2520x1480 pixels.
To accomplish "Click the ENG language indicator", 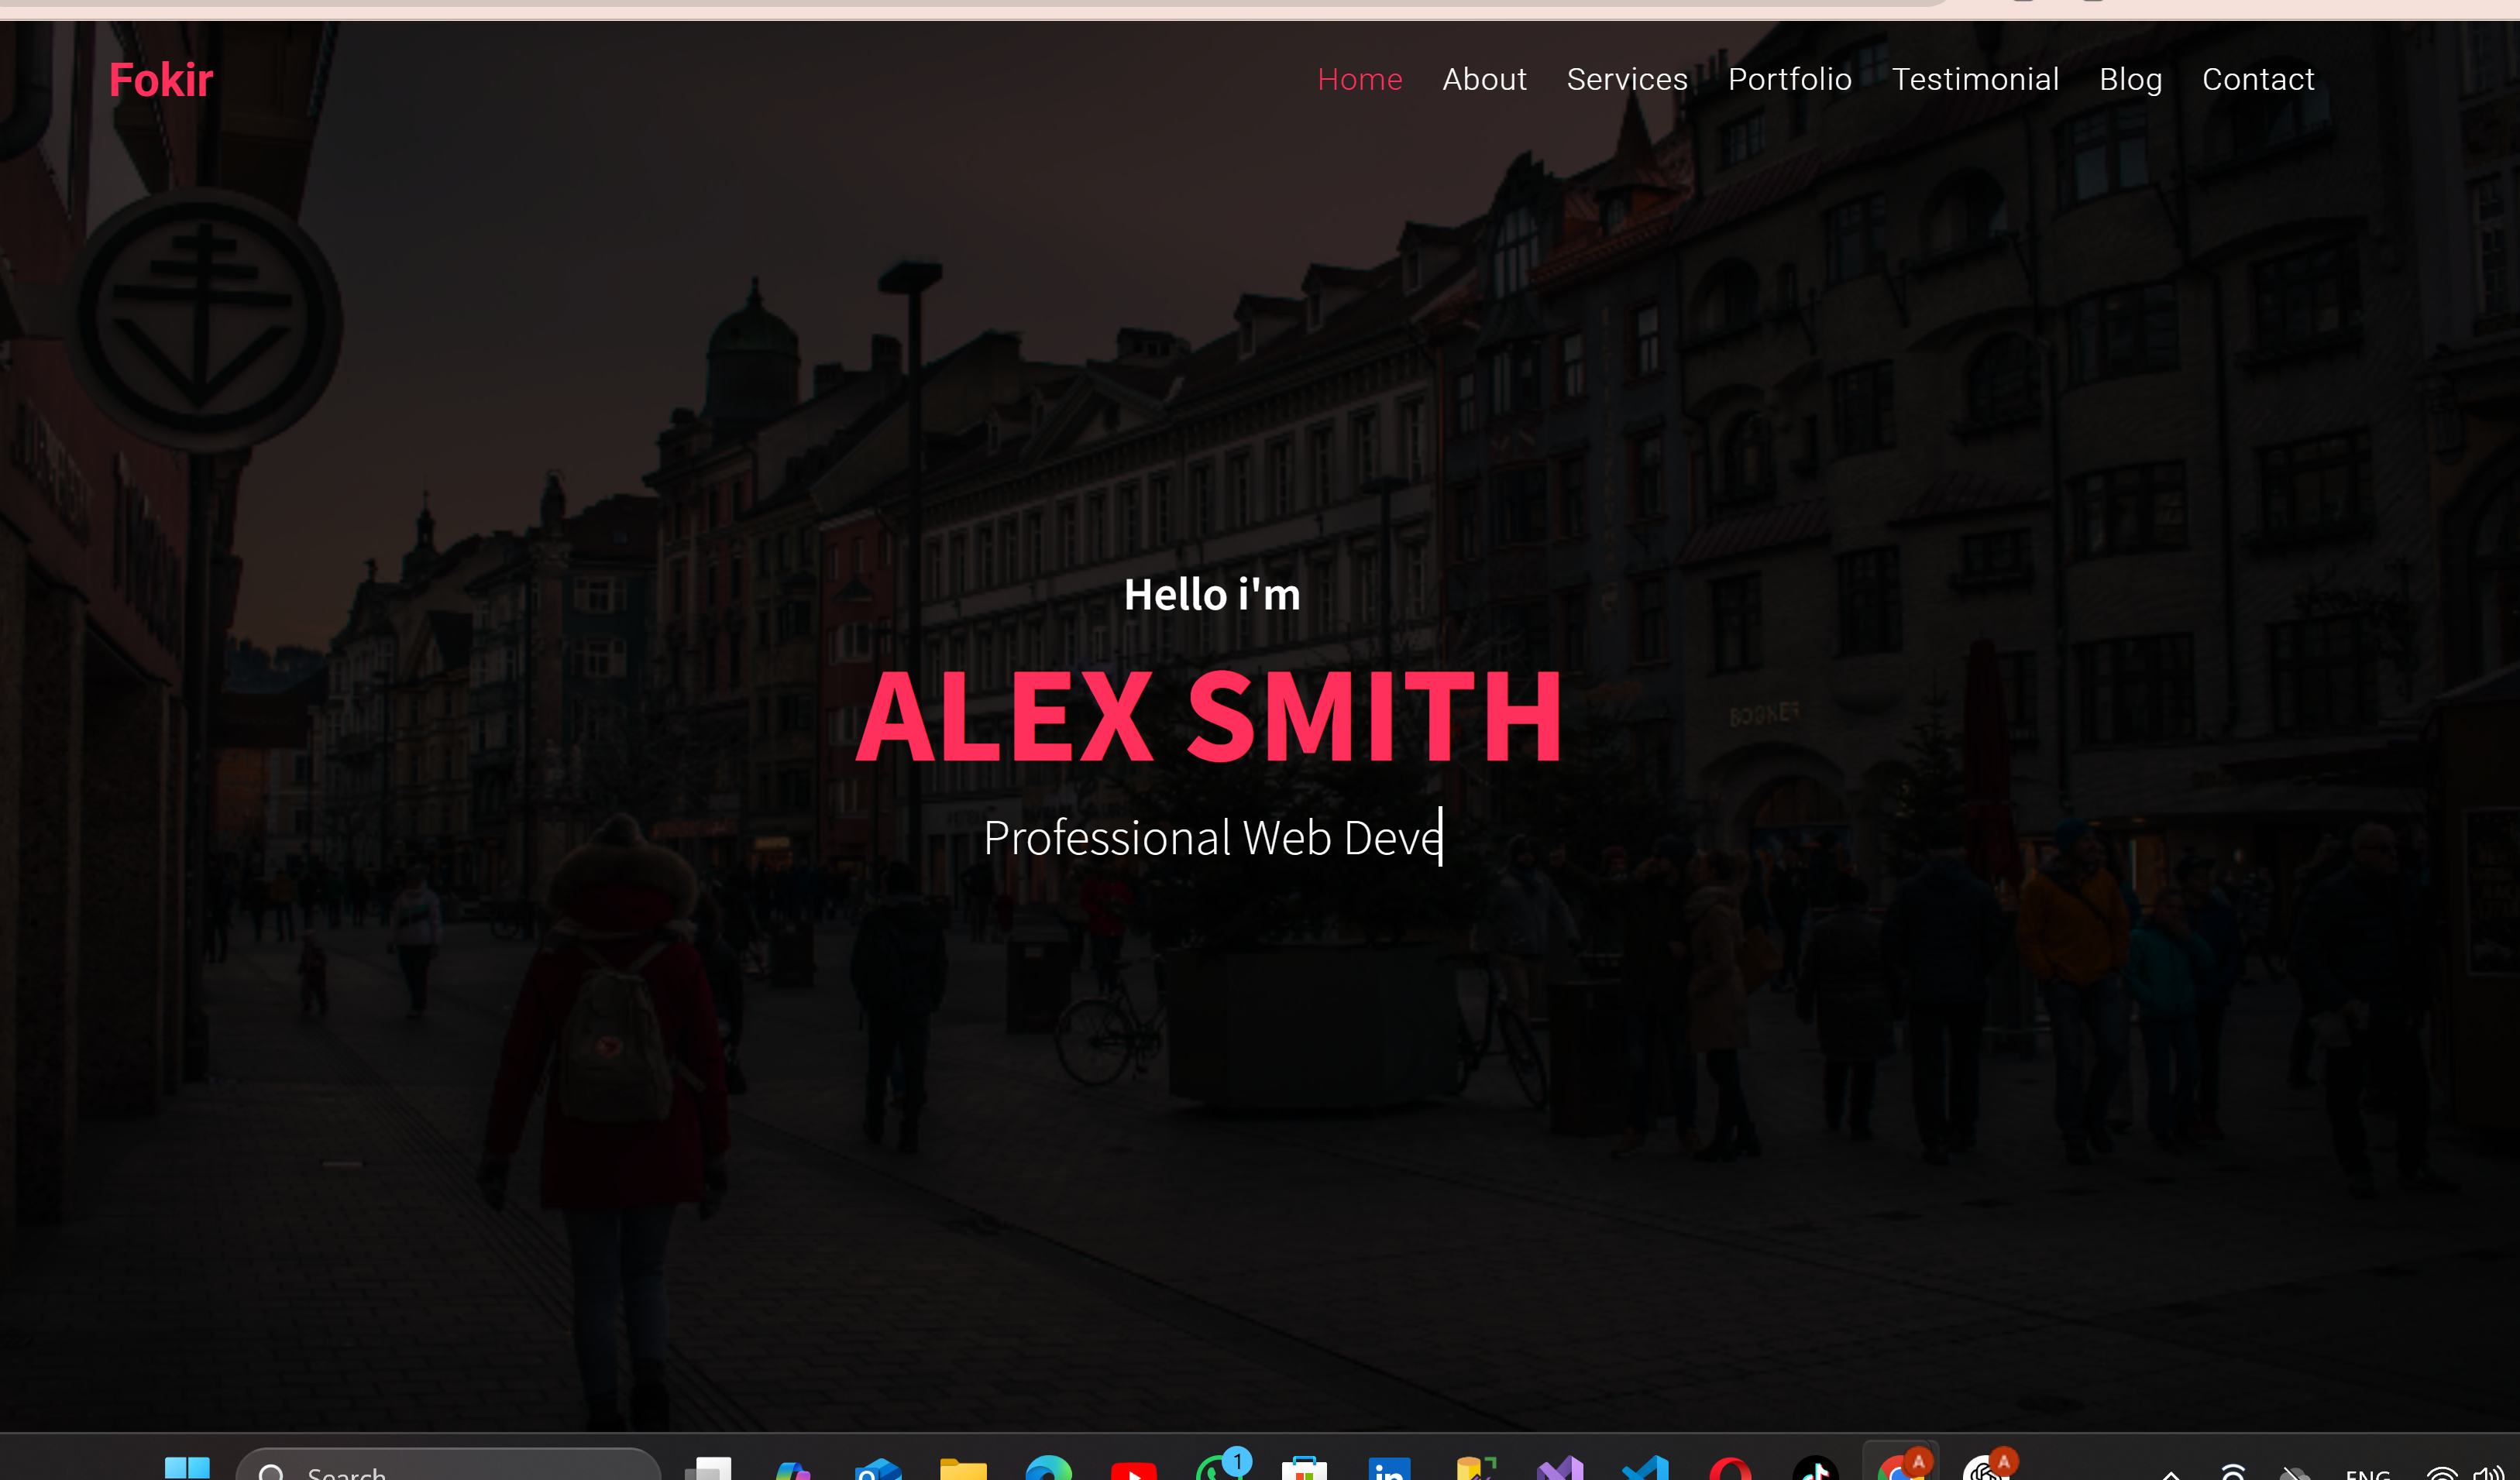I will pos(2367,1474).
